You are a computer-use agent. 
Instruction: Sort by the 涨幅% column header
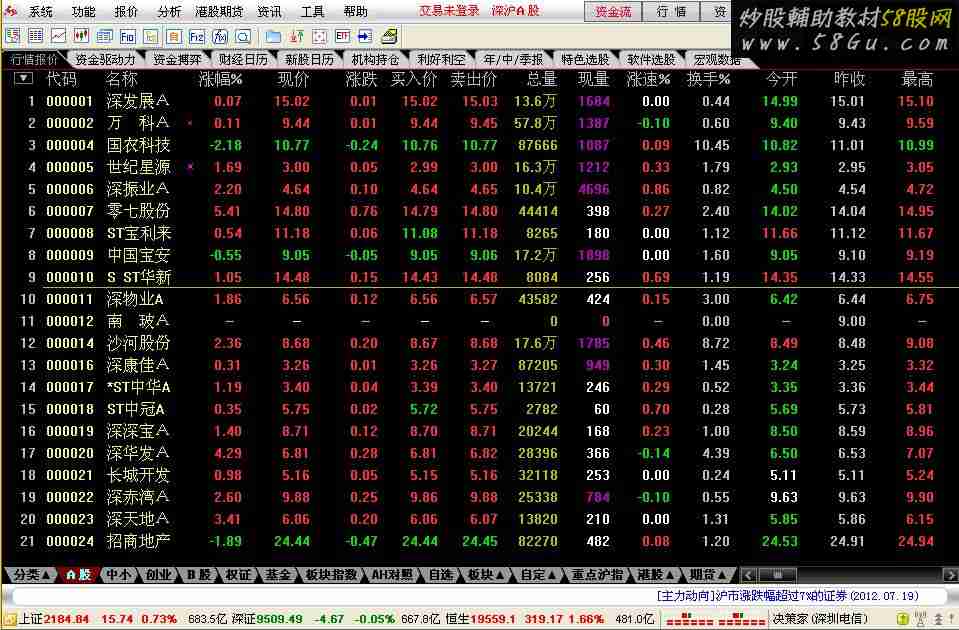pos(220,79)
